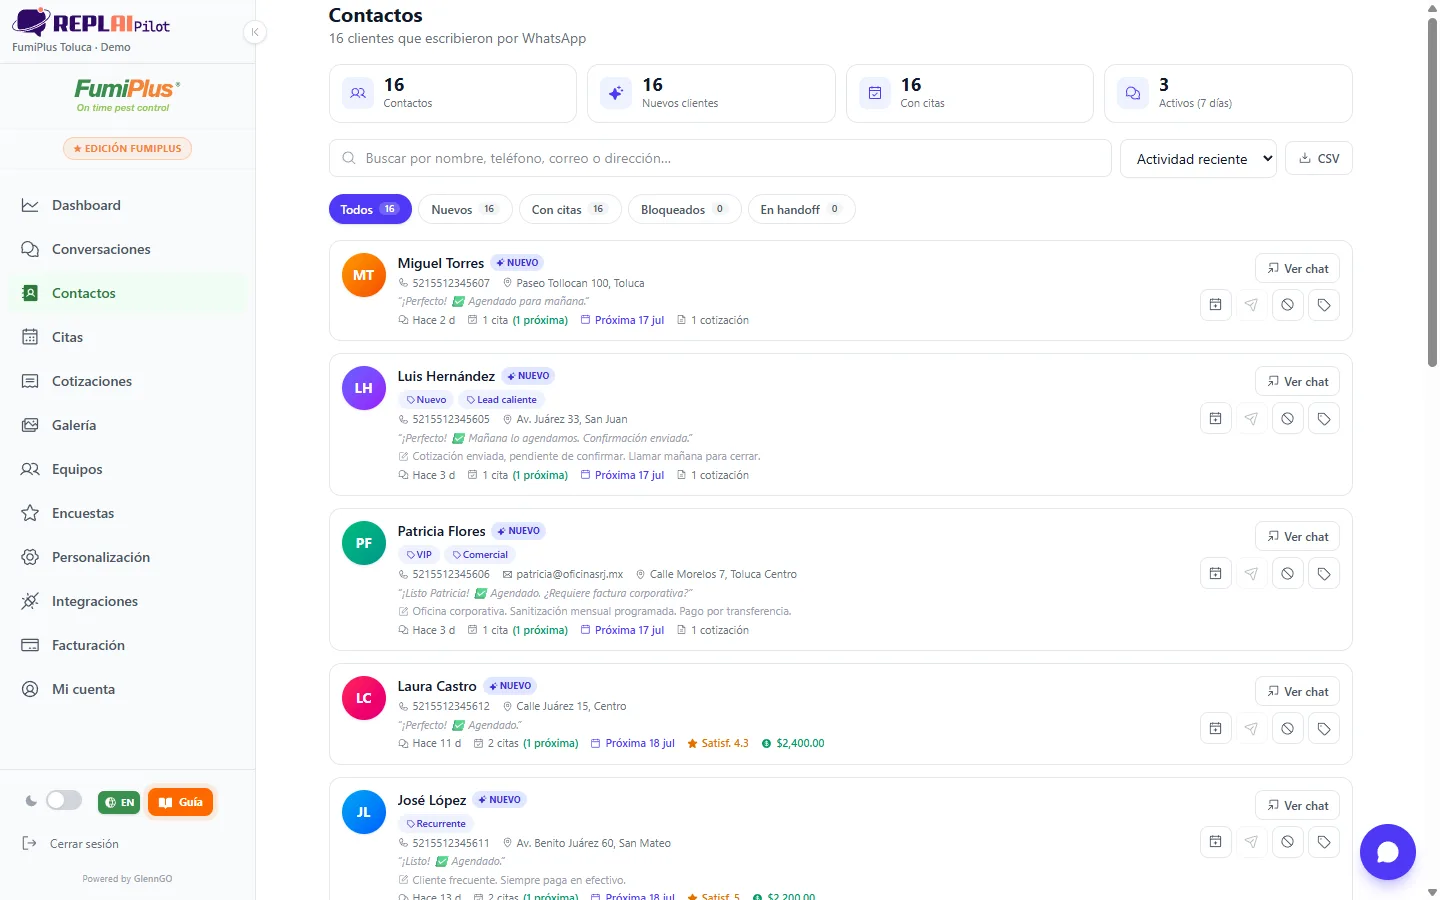Tag icon for Patricia Flores
This screenshot has height=900, width=1440.
pos(1324,574)
